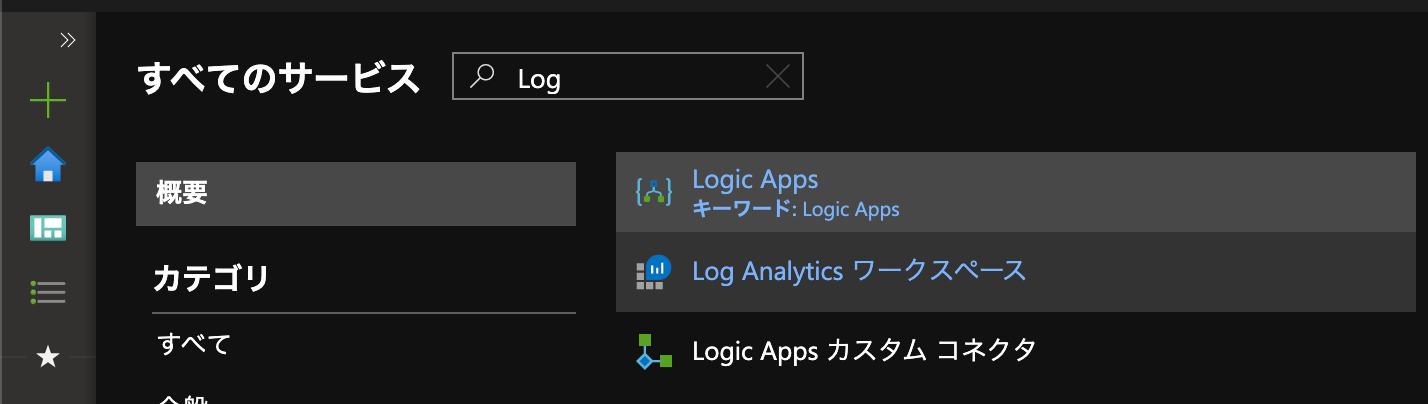Click the キーワード: Logic Apps subtitle text

[x=795, y=210]
